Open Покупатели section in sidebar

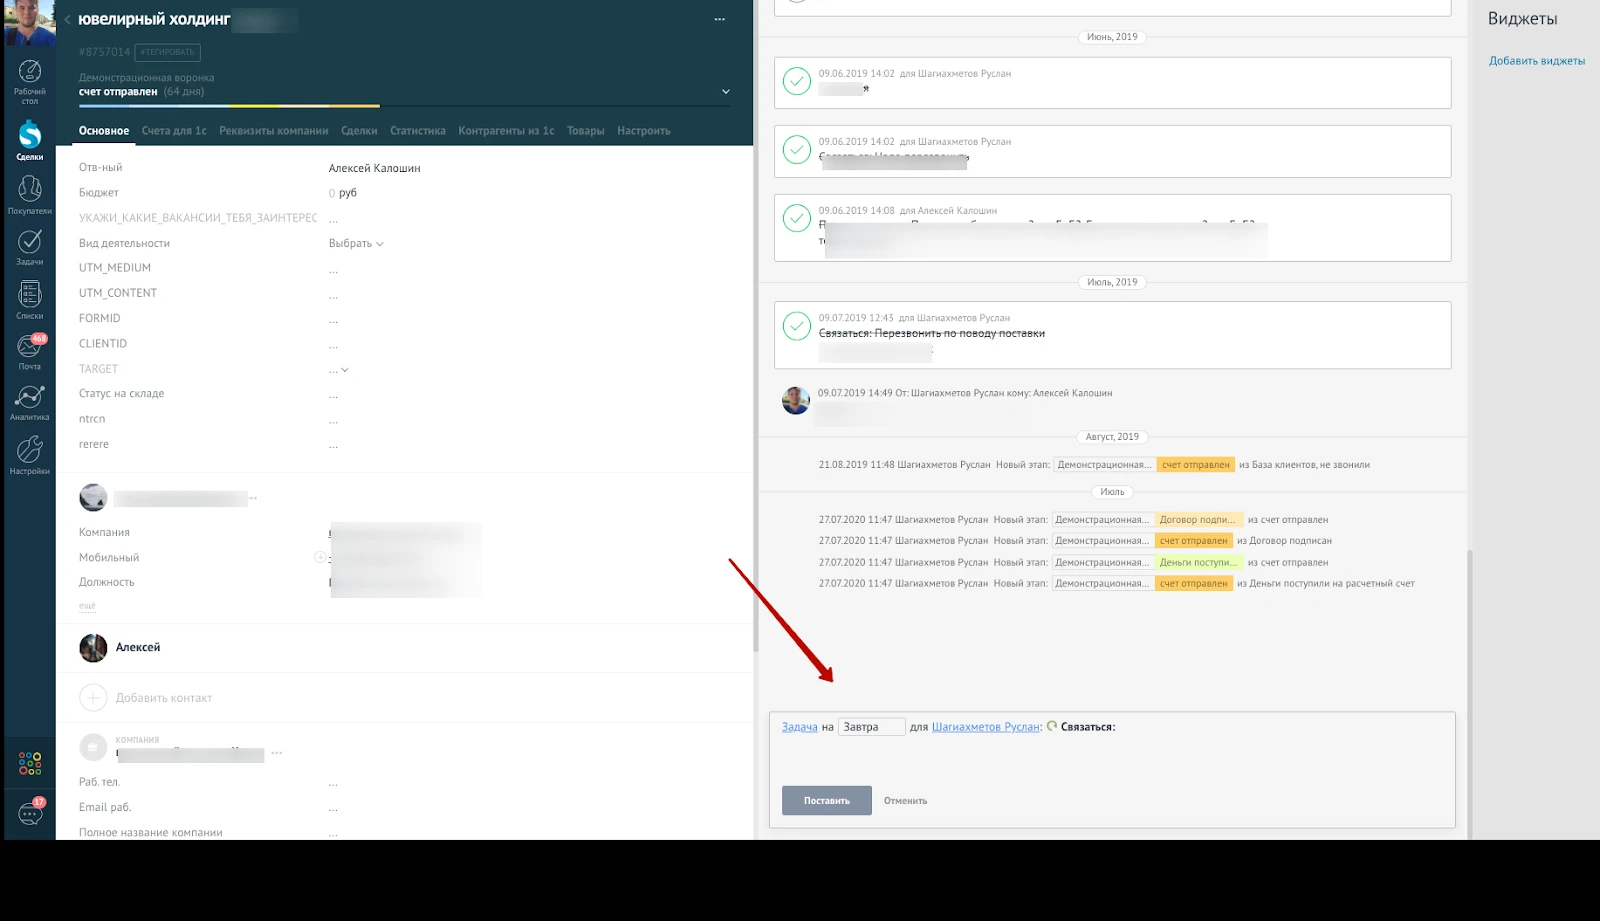pyautogui.click(x=29, y=193)
